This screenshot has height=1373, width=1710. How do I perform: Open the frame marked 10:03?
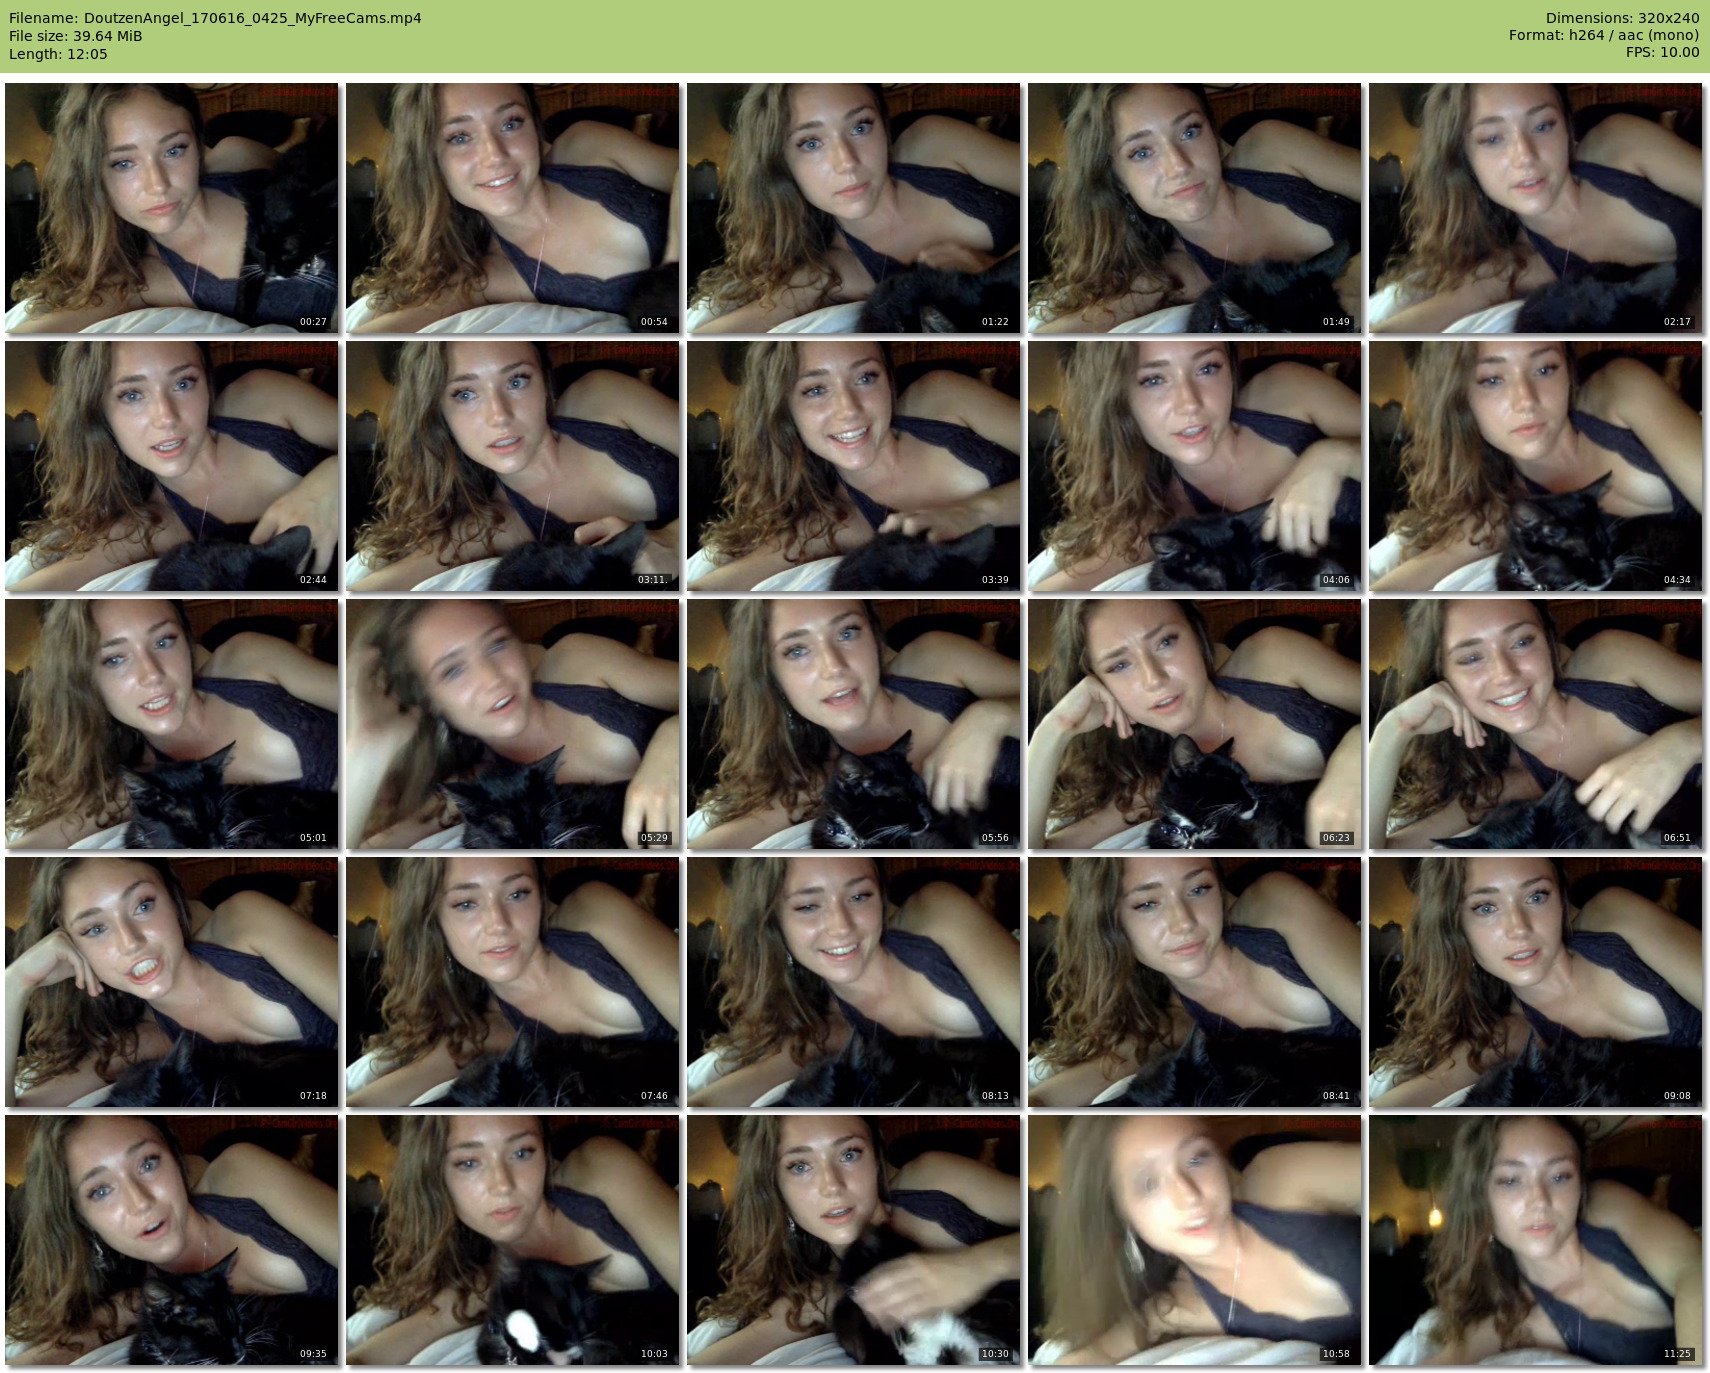coord(513,1240)
